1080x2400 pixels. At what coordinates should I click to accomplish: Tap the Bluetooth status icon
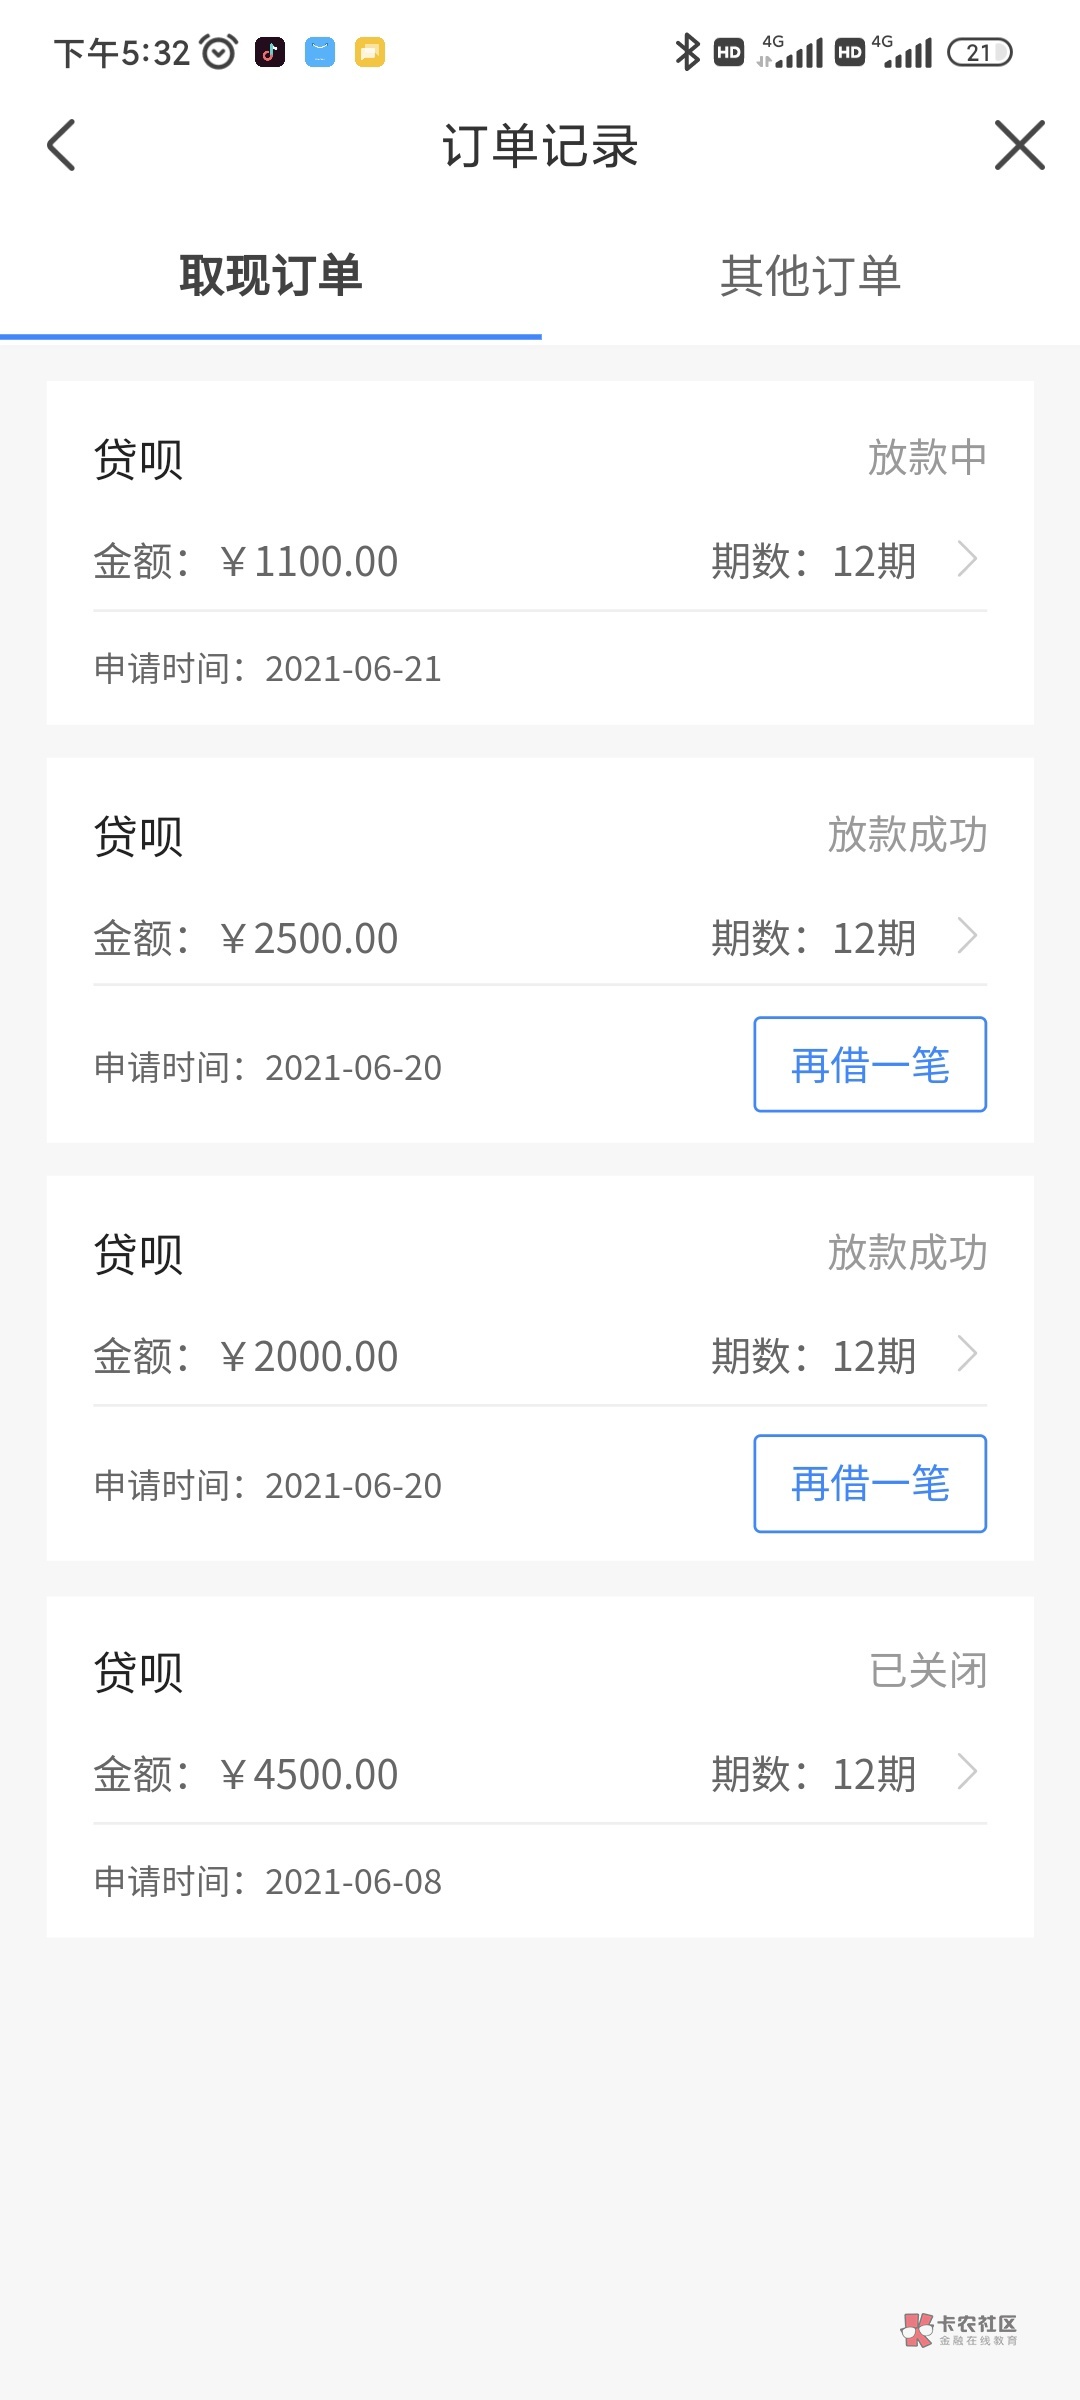click(687, 52)
